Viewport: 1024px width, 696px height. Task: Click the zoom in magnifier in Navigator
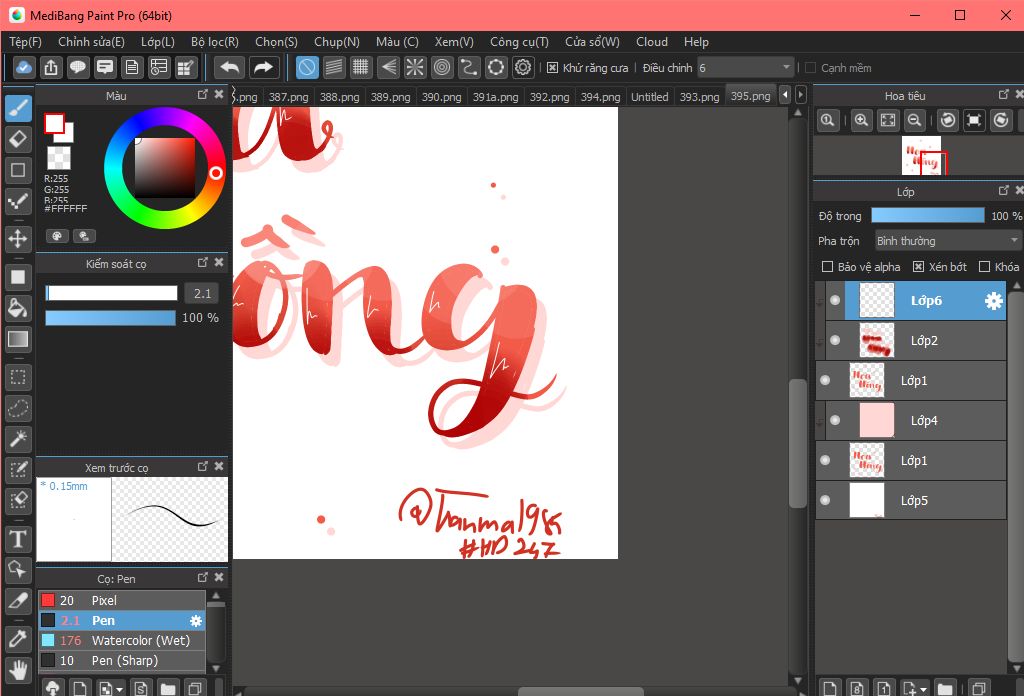(x=861, y=120)
